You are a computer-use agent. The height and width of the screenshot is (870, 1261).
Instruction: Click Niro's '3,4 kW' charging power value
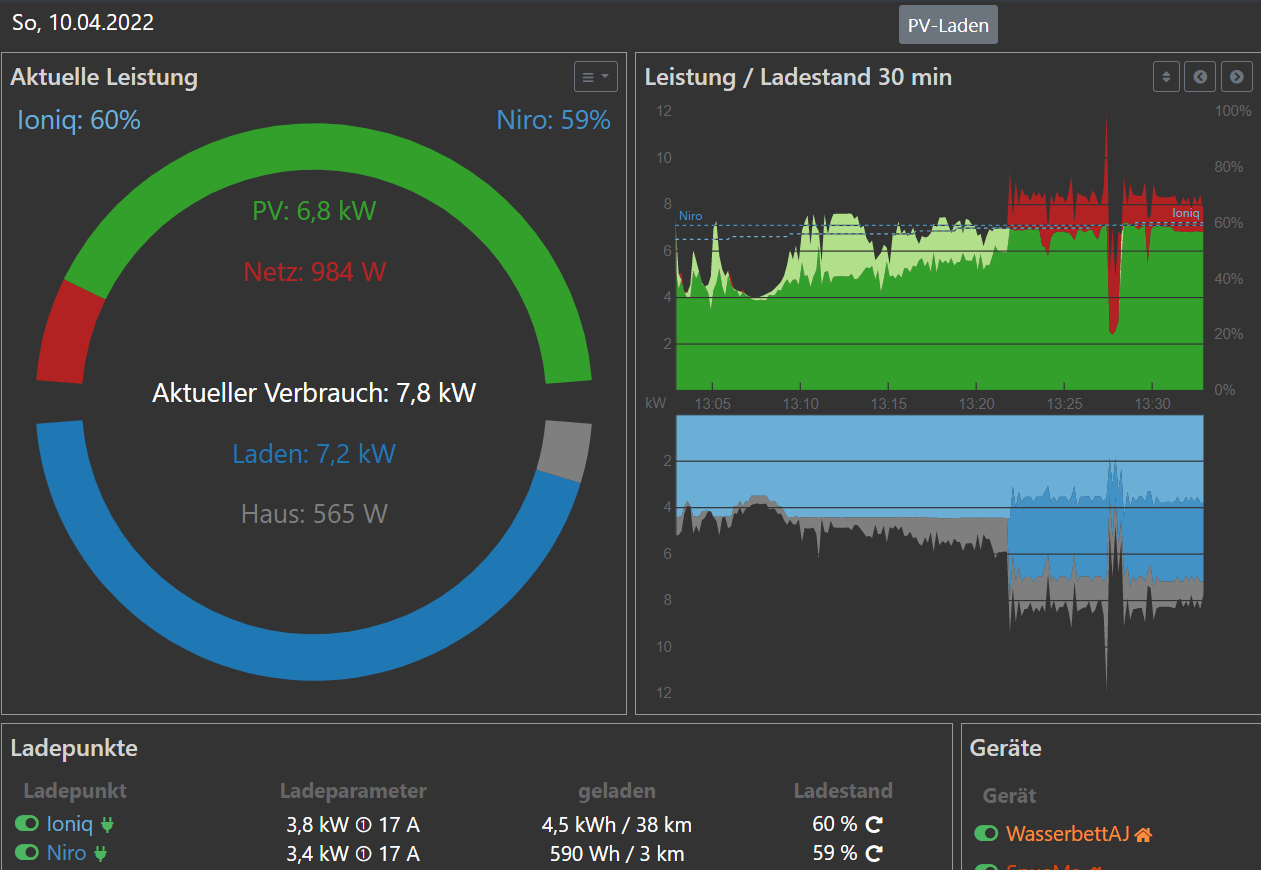click(317, 854)
